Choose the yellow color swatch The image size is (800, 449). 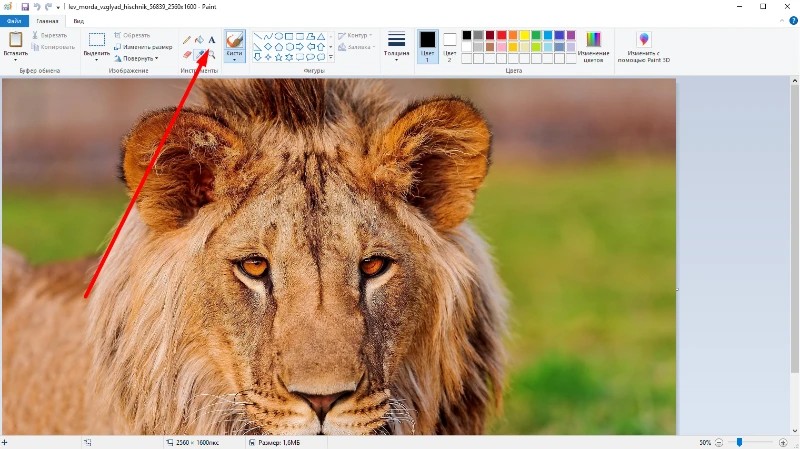(524, 36)
